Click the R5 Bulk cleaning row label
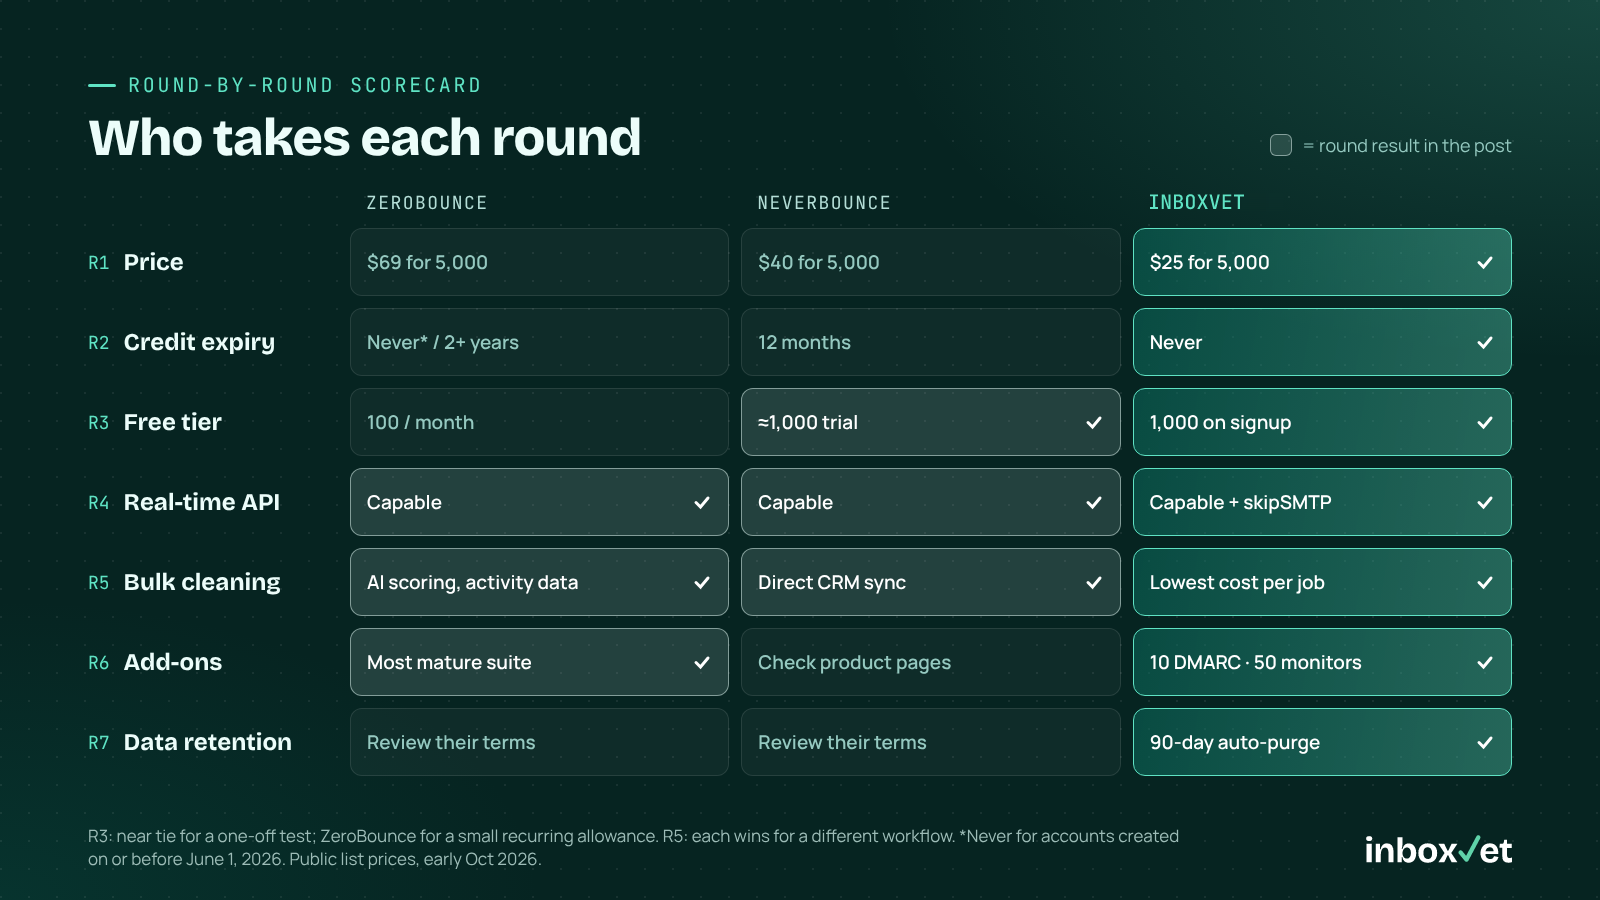 pyautogui.click(x=184, y=582)
